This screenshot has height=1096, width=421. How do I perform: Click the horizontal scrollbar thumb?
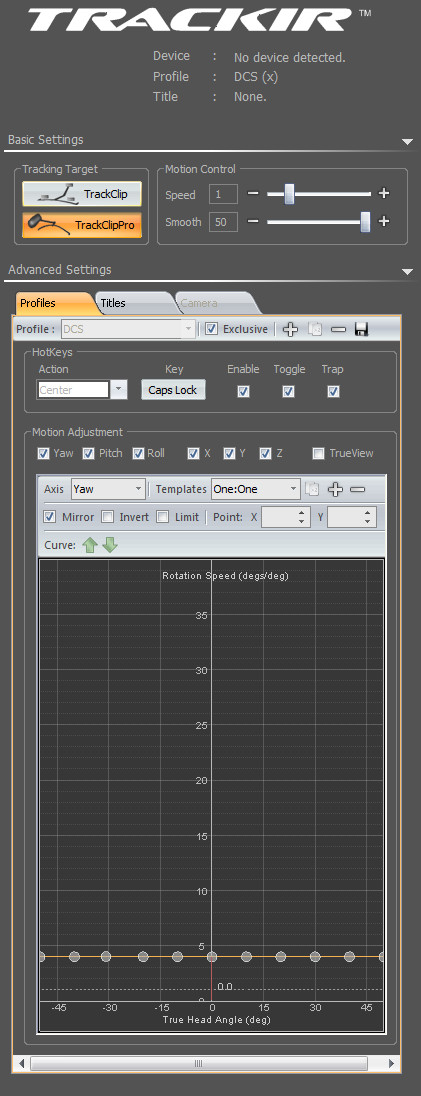(199, 1063)
